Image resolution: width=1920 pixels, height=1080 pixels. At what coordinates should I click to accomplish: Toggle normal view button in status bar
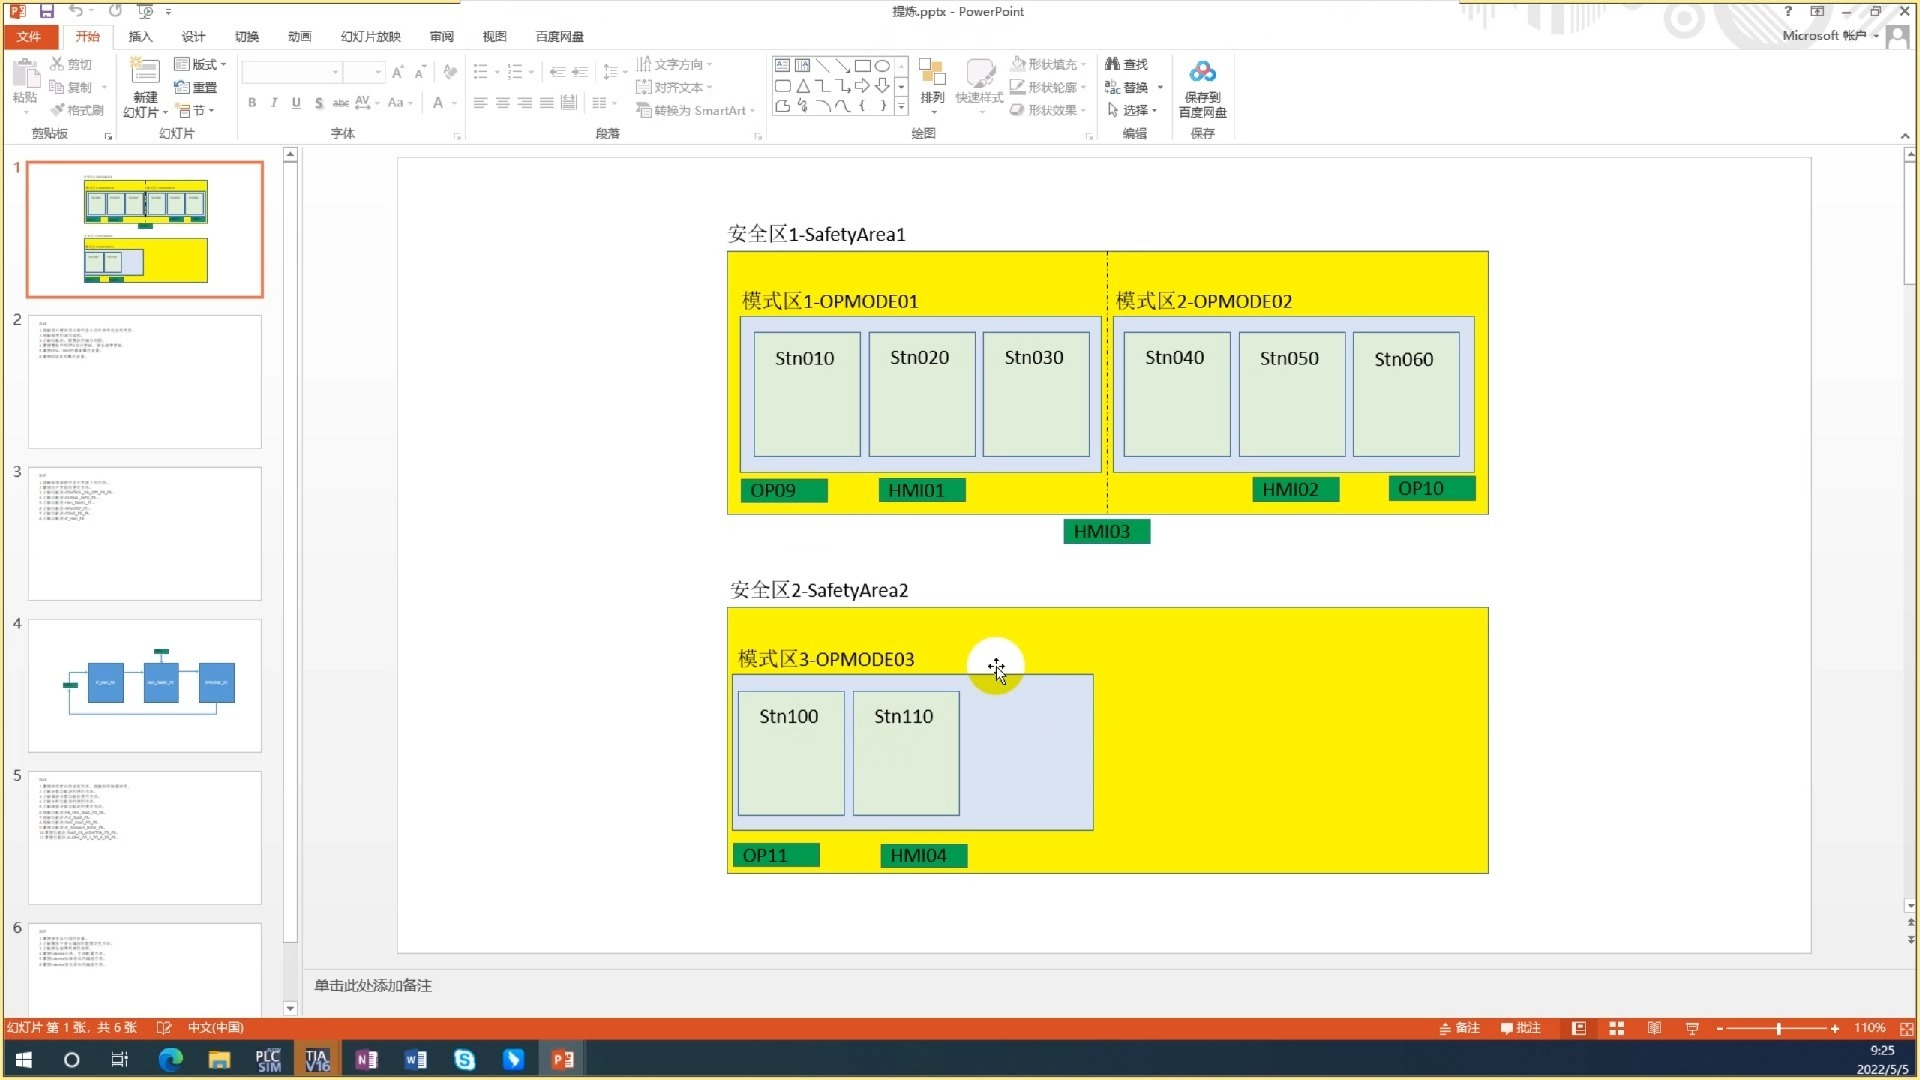(x=1579, y=1028)
